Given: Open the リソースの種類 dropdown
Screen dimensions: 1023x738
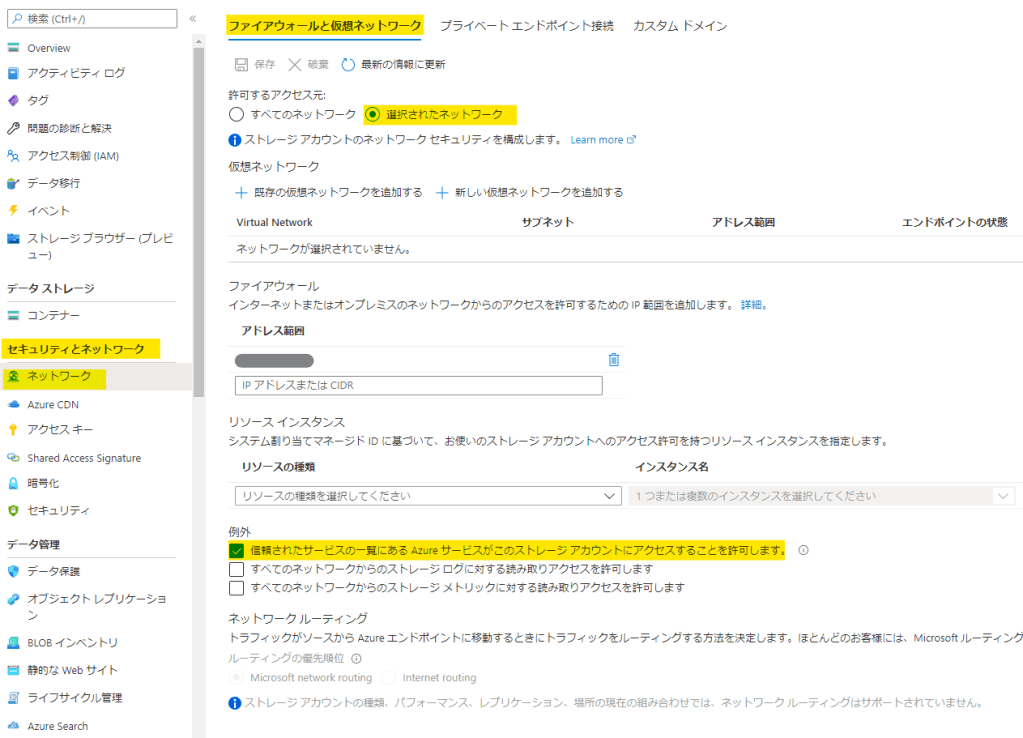Looking at the screenshot, I should click(427, 495).
